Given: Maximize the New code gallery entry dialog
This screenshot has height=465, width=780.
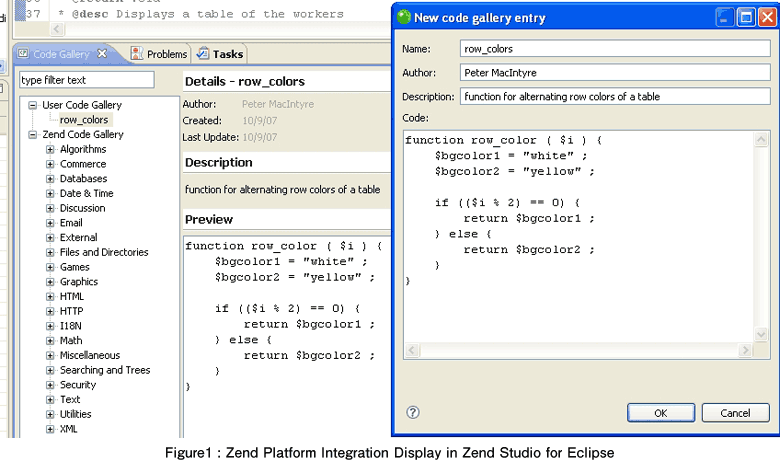Looking at the screenshot, I should [746, 17].
